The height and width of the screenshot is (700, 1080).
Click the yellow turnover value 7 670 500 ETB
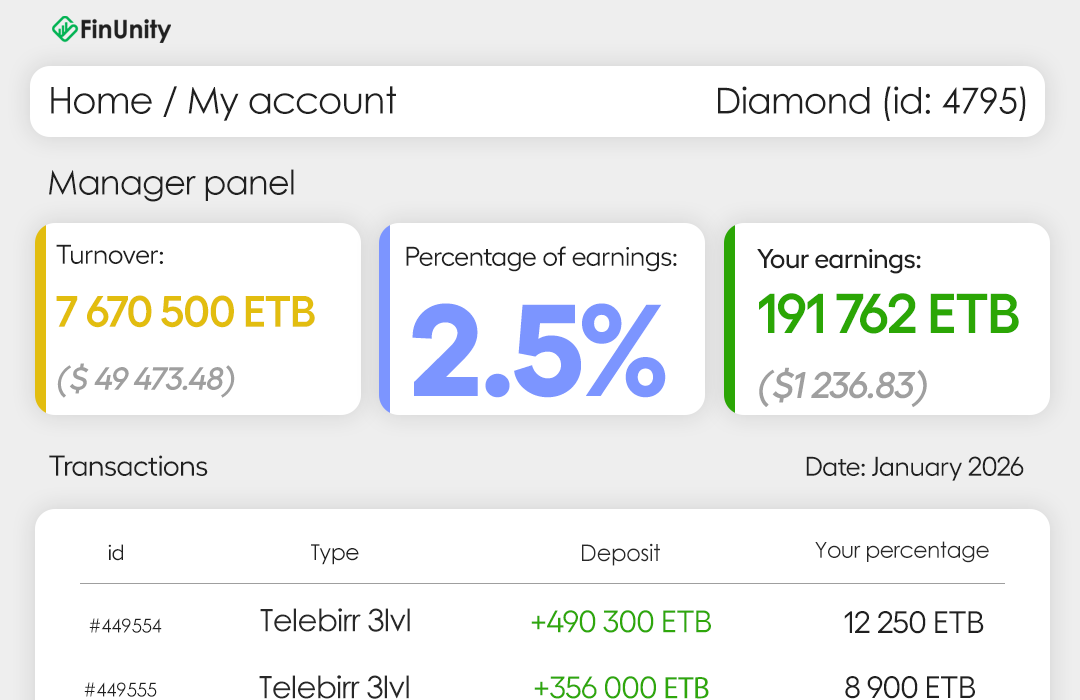pyautogui.click(x=186, y=312)
